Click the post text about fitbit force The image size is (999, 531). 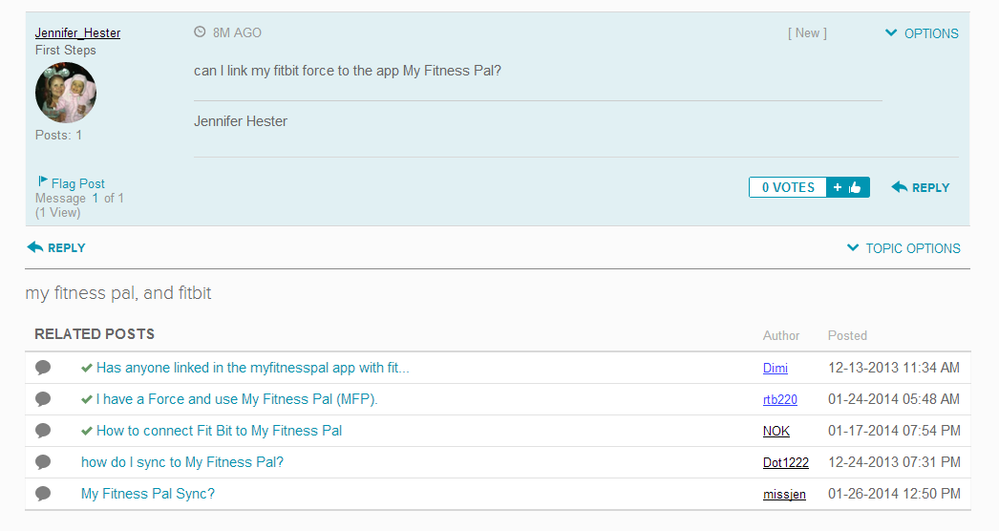click(x=347, y=71)
